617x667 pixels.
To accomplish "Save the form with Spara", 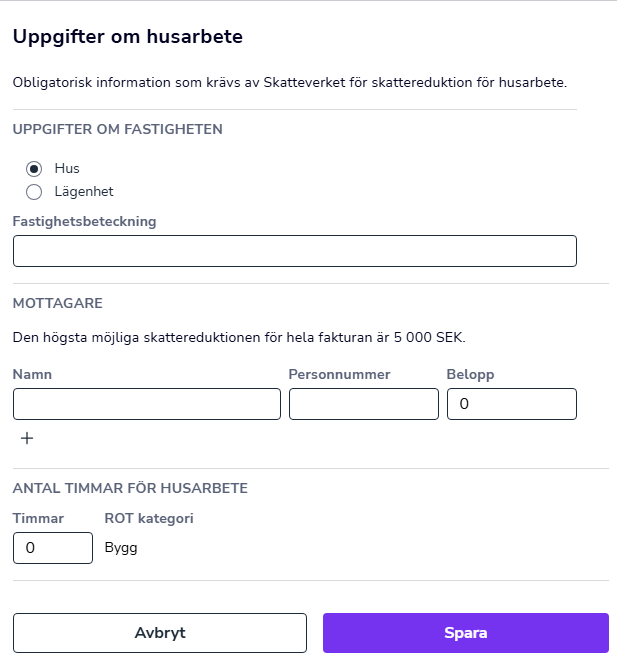I will (466, 633).
